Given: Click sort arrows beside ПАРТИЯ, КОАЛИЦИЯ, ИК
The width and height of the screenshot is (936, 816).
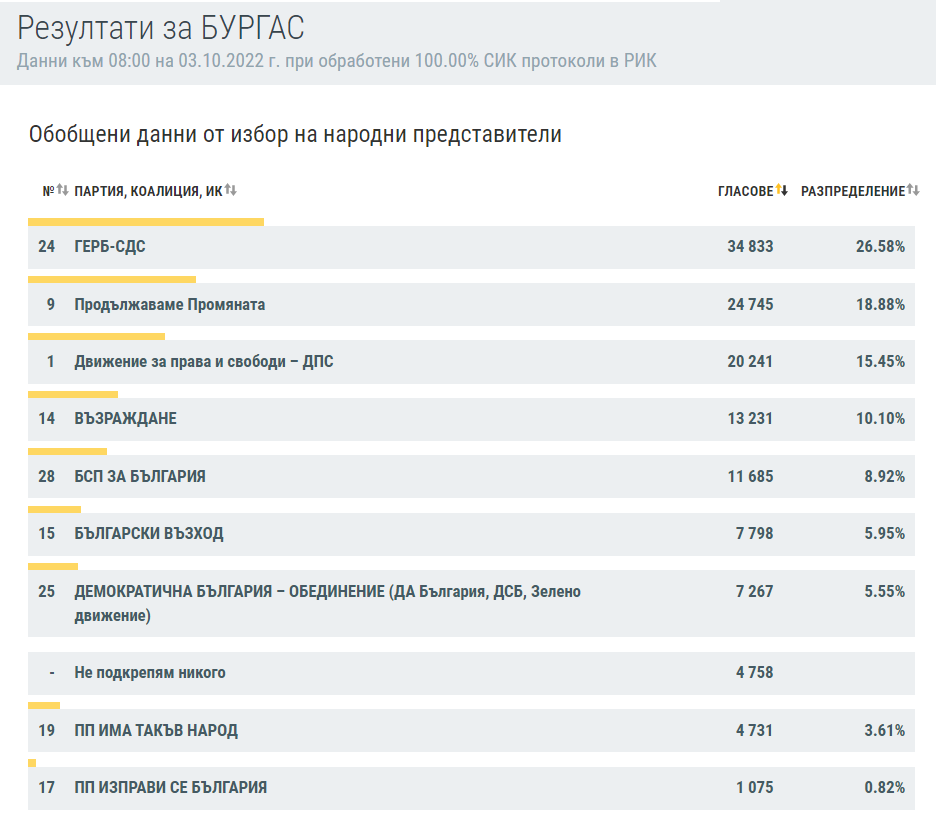Looking at the screenshot, I should [x=231, y=190].
